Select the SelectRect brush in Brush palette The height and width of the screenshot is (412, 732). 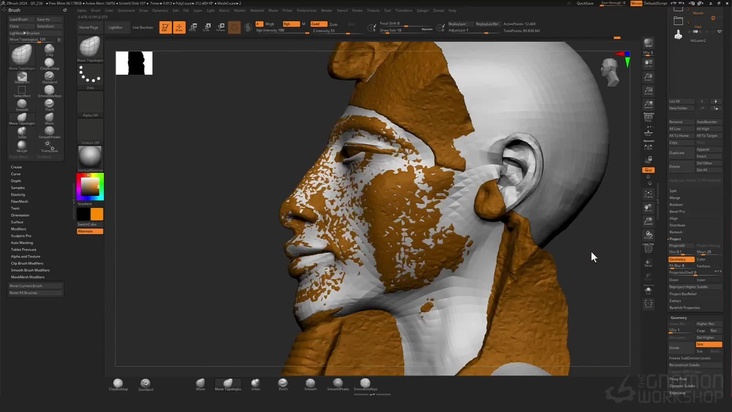click(22, 91)
